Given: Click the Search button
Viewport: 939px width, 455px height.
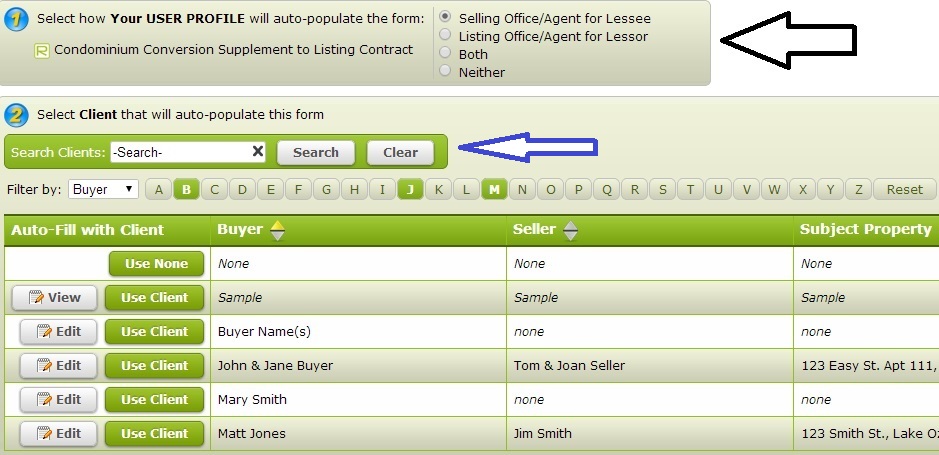Looking at the screenshot, I should (316, 152).
